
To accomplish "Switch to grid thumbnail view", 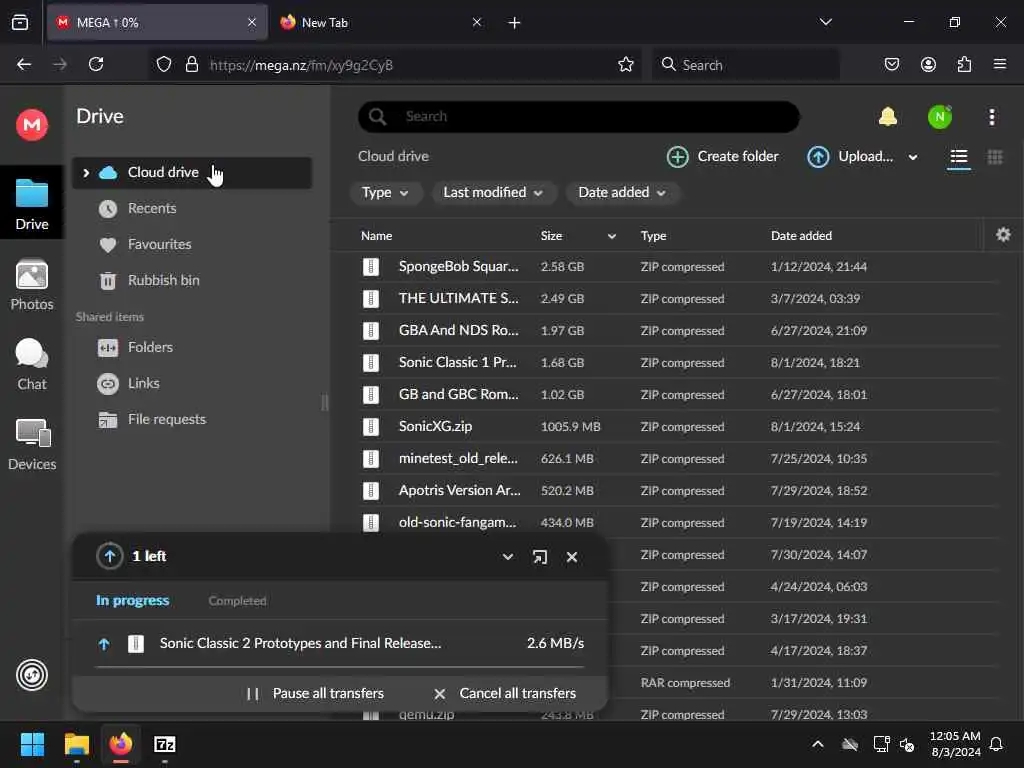I will (x=995, y=157).
